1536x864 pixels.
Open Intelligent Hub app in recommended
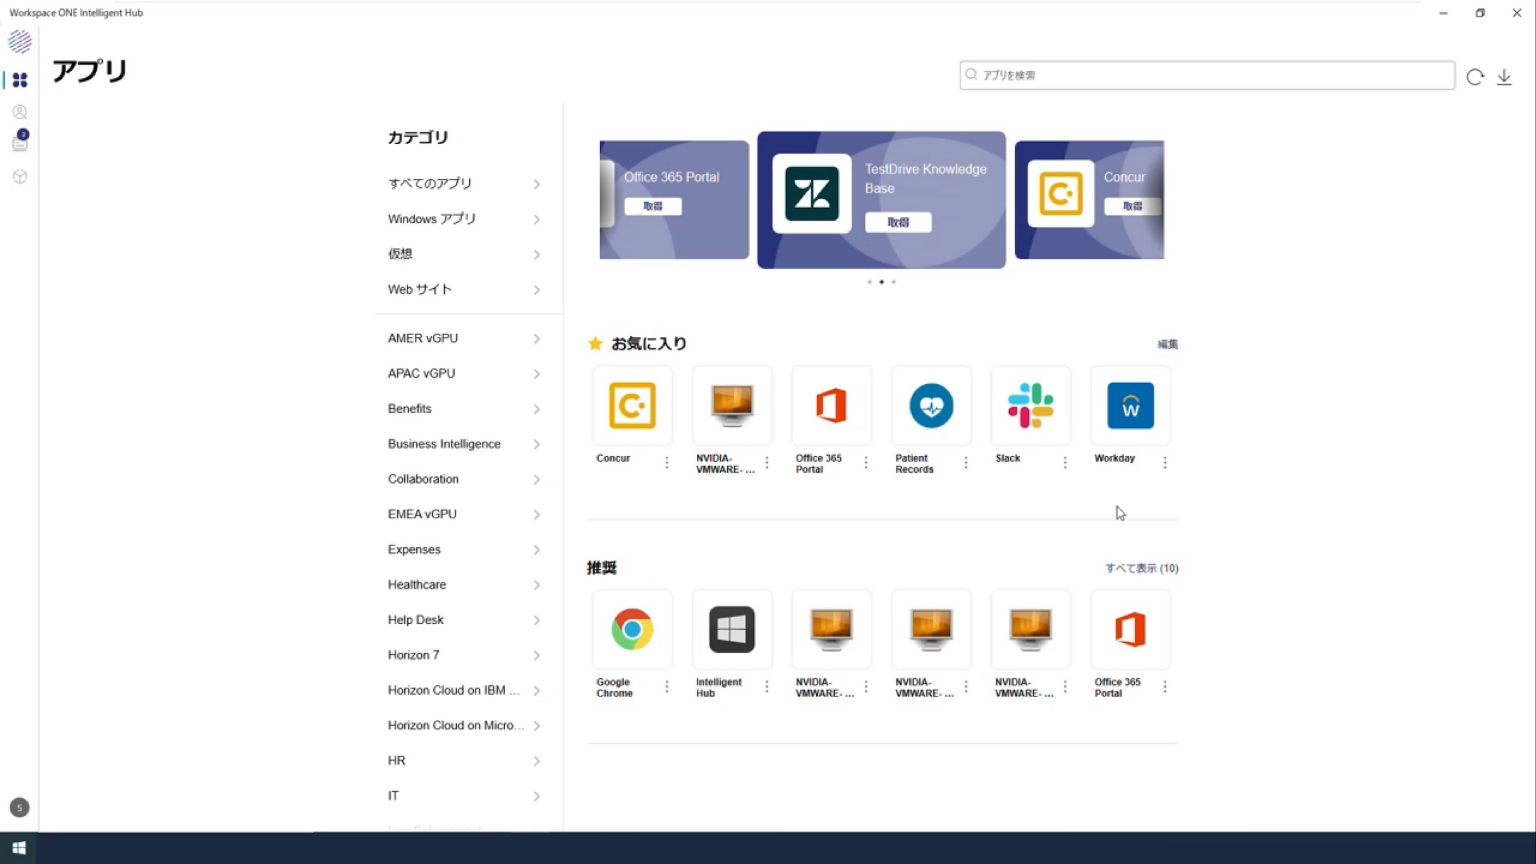732,630
